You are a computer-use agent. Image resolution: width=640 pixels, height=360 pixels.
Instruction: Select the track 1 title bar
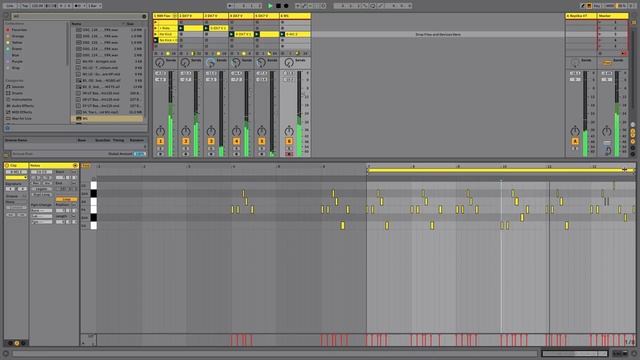(x=165, y=16)
